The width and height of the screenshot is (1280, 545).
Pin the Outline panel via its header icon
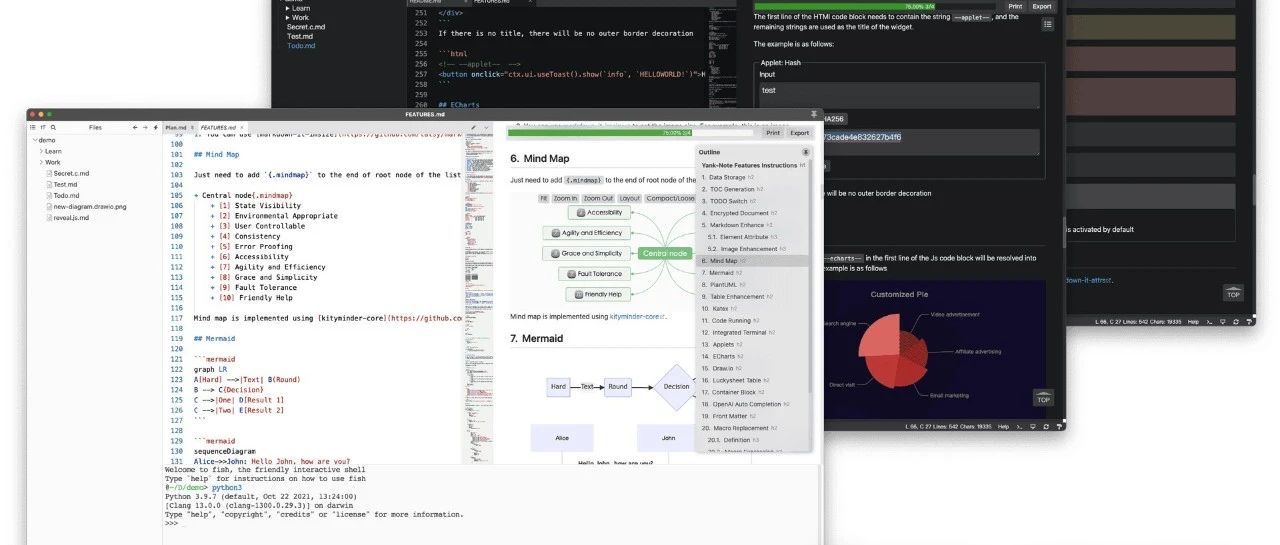click(x=806, y=152)
